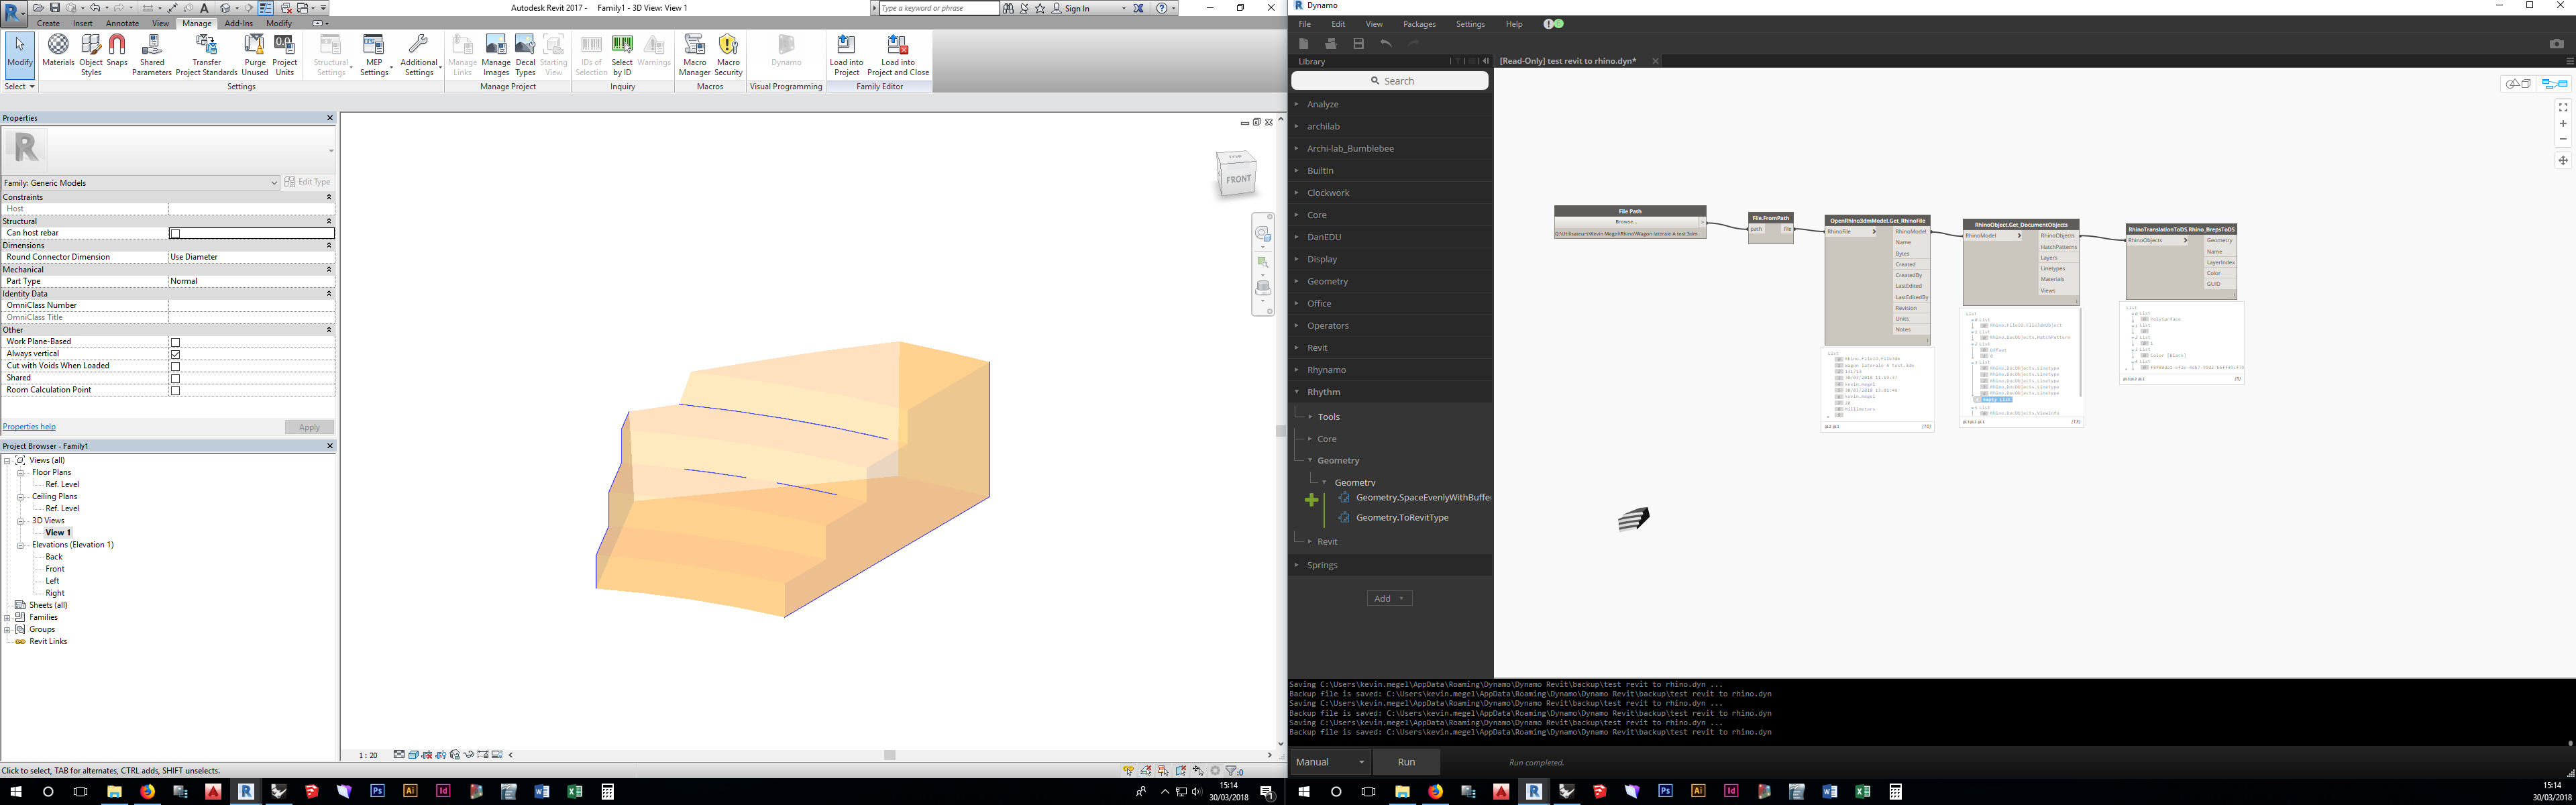Uncheck the Always vertical checkbox
Image resolution: width=2576 pixels, height=805 pixels.
click(x=176, y=354)
